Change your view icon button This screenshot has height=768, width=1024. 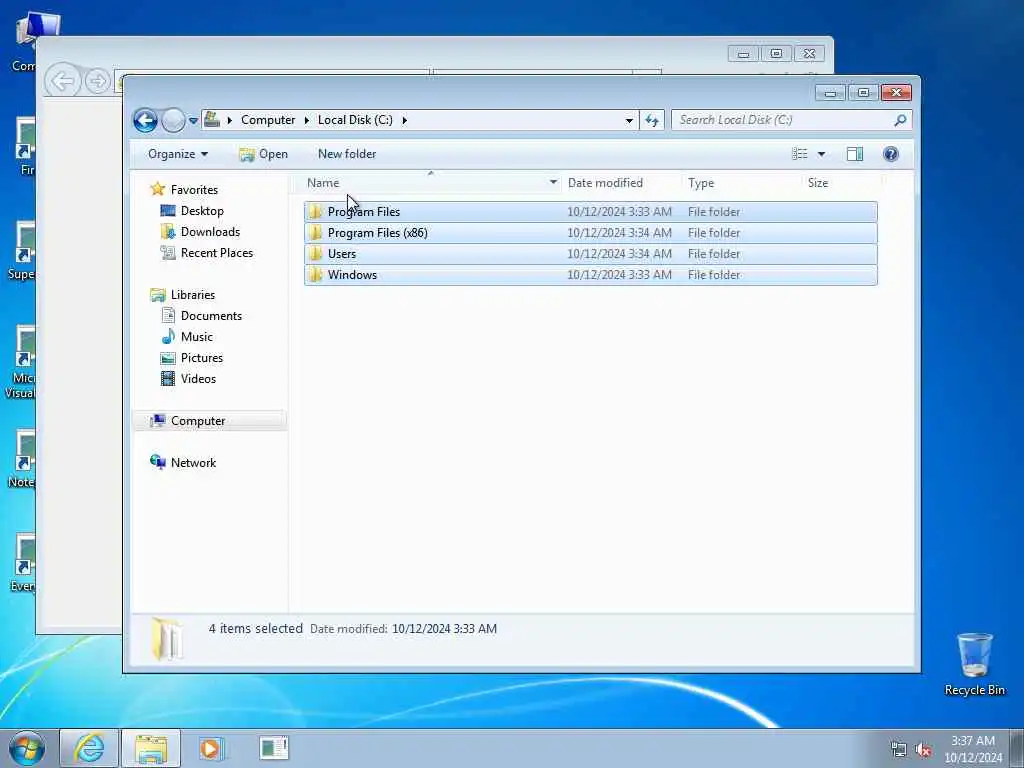pos(799,154)
